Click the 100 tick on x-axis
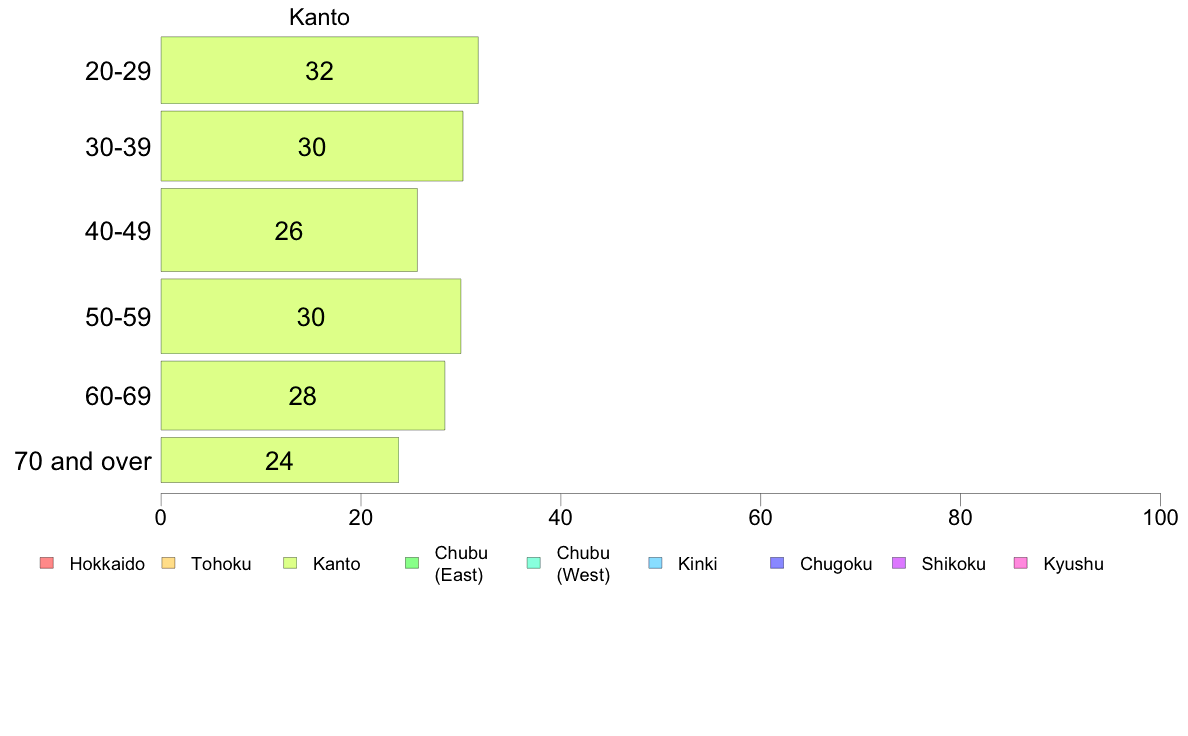Viewport: 1188px width, 736px height. point(1160,518)
